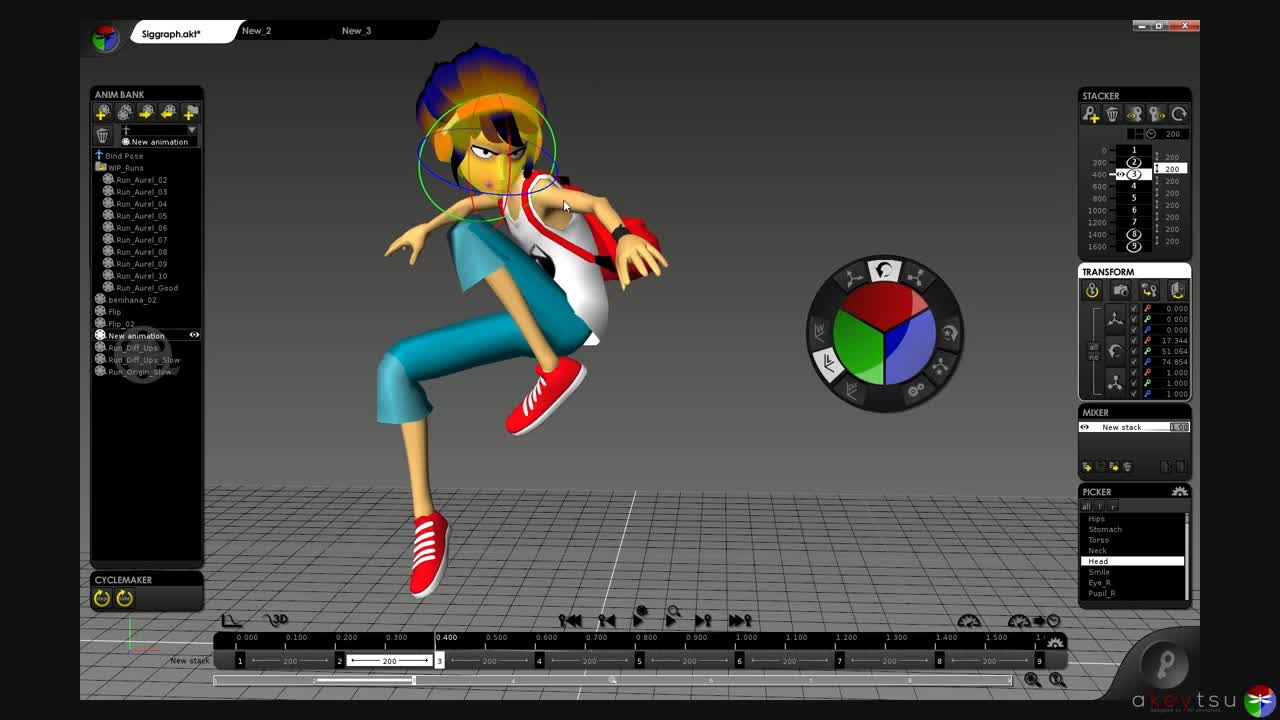Click the add folder icon in Anim Bank

click(190, 113)
